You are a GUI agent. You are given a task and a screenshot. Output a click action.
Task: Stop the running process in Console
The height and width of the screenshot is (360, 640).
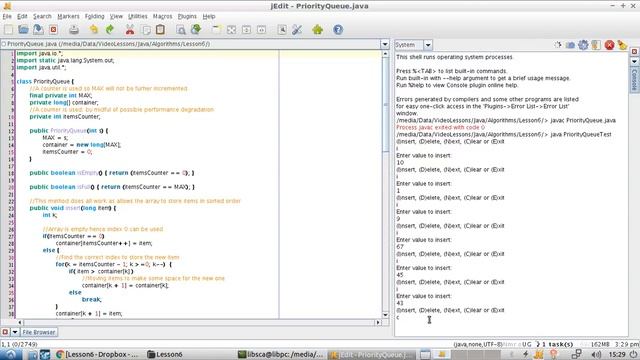pos(609,45)
